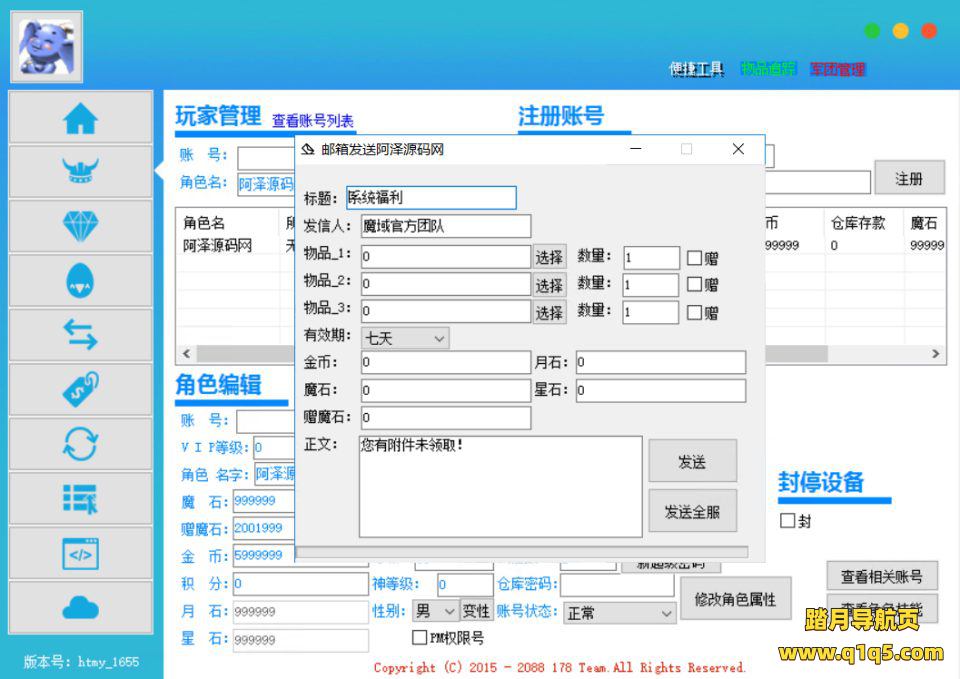Screen dimensions: 960x679
Task: Open the code window sidebar icon
Action: pos(81,553)
